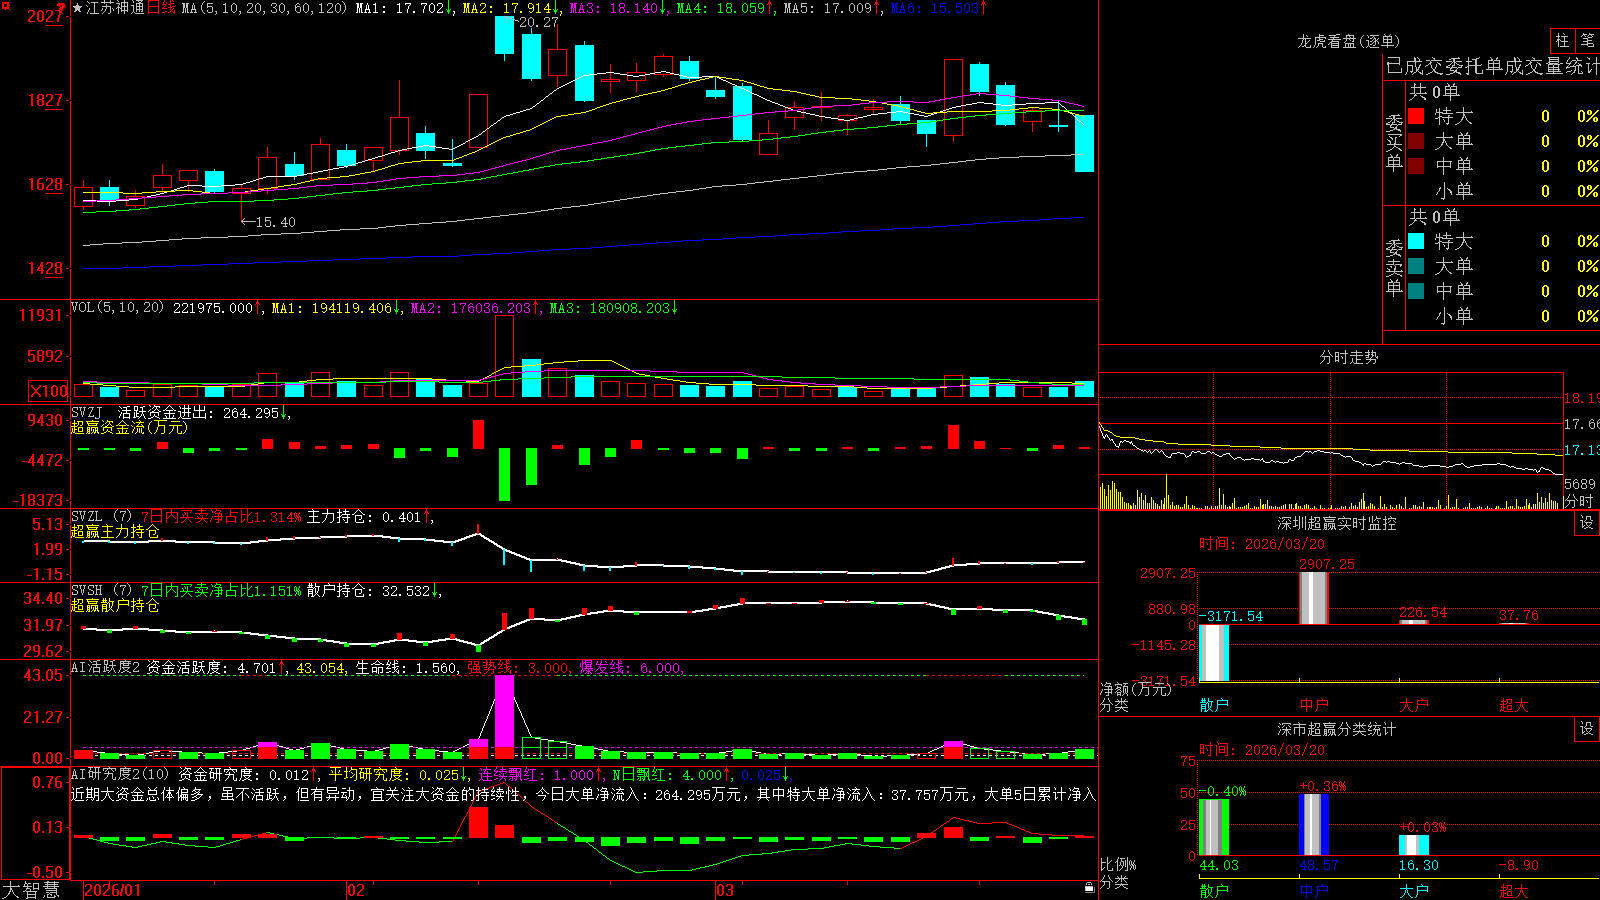
Task: Click the X100 volume unit box
Action: click(x=49, y=391)
